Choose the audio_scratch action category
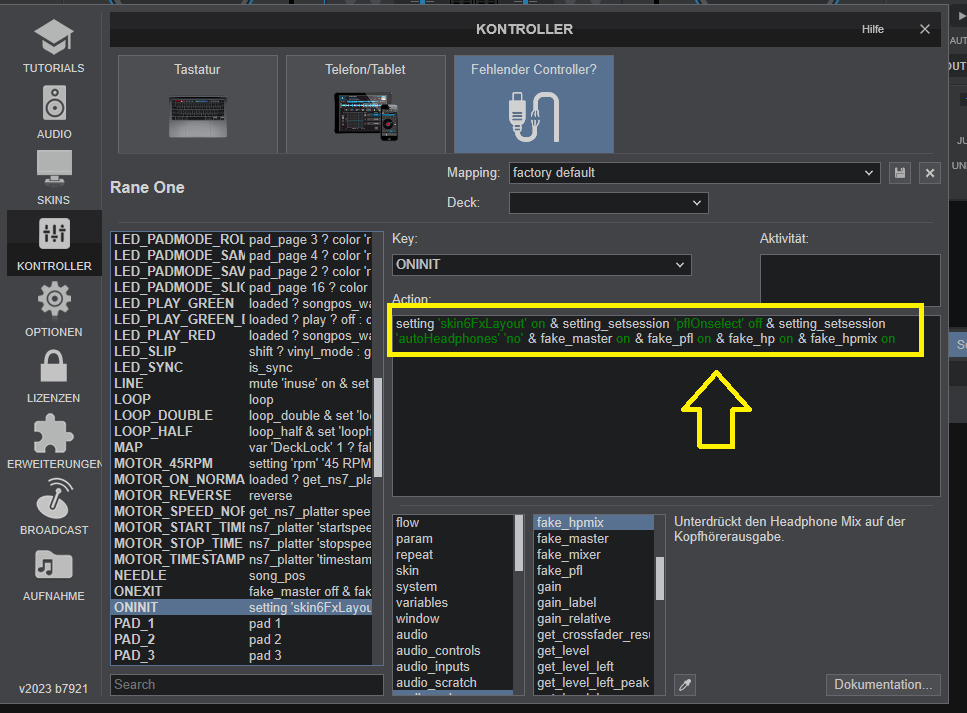Viewport: 967px width, 713px height. [453, 683]
